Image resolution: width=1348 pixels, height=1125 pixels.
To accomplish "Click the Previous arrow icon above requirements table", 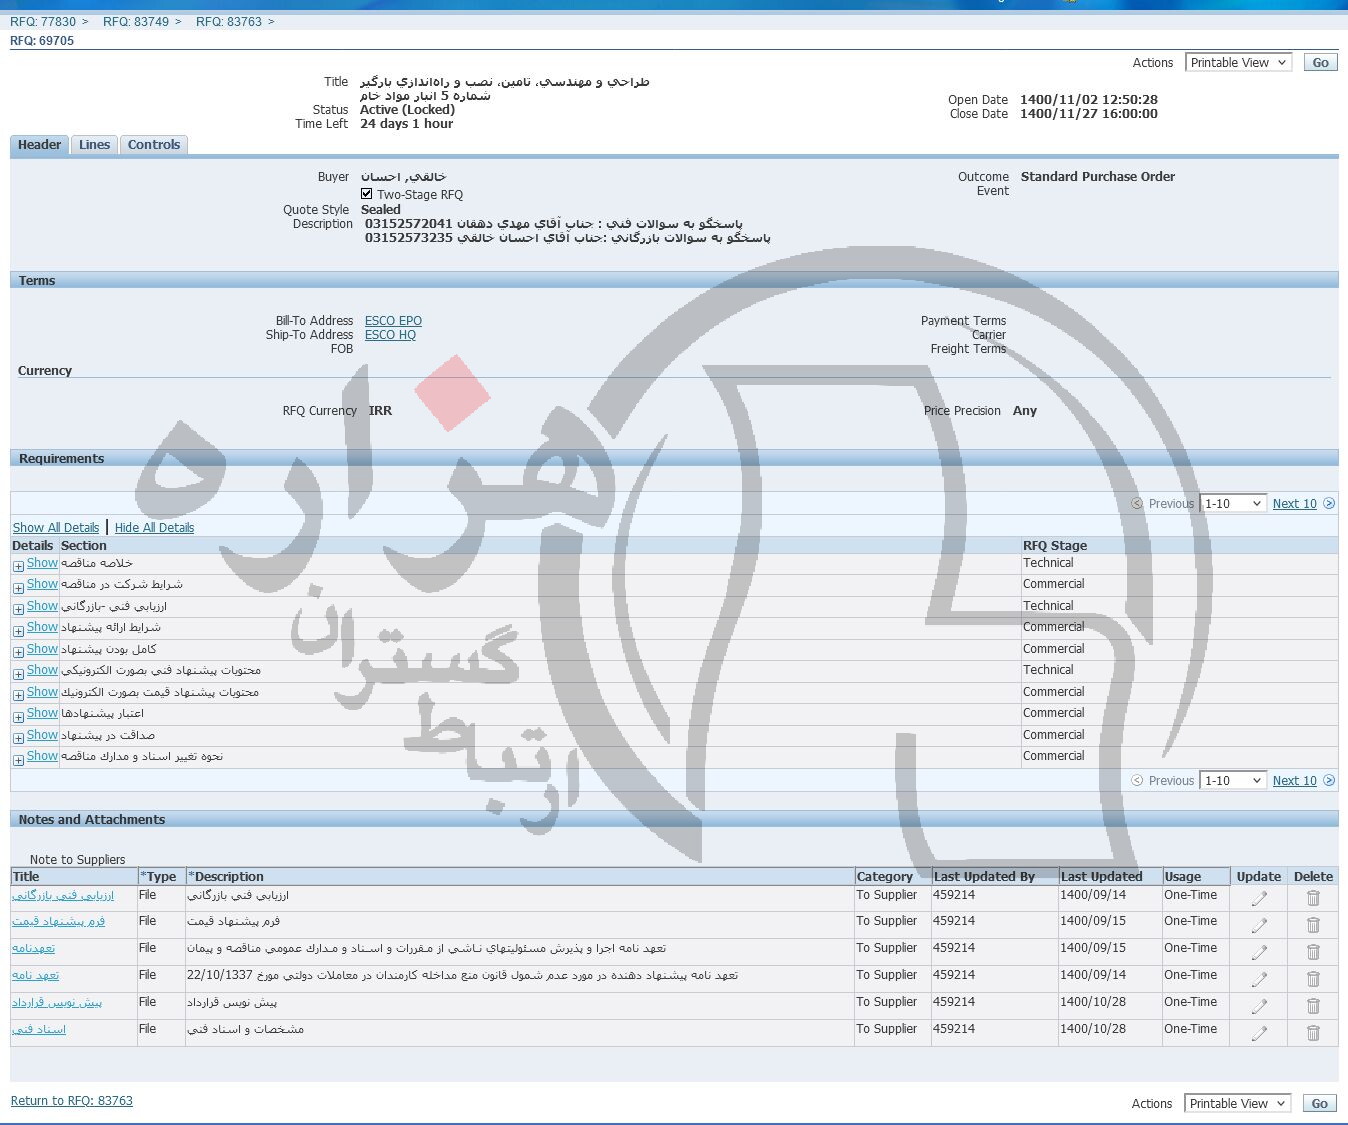I will tap(1137, 504).
